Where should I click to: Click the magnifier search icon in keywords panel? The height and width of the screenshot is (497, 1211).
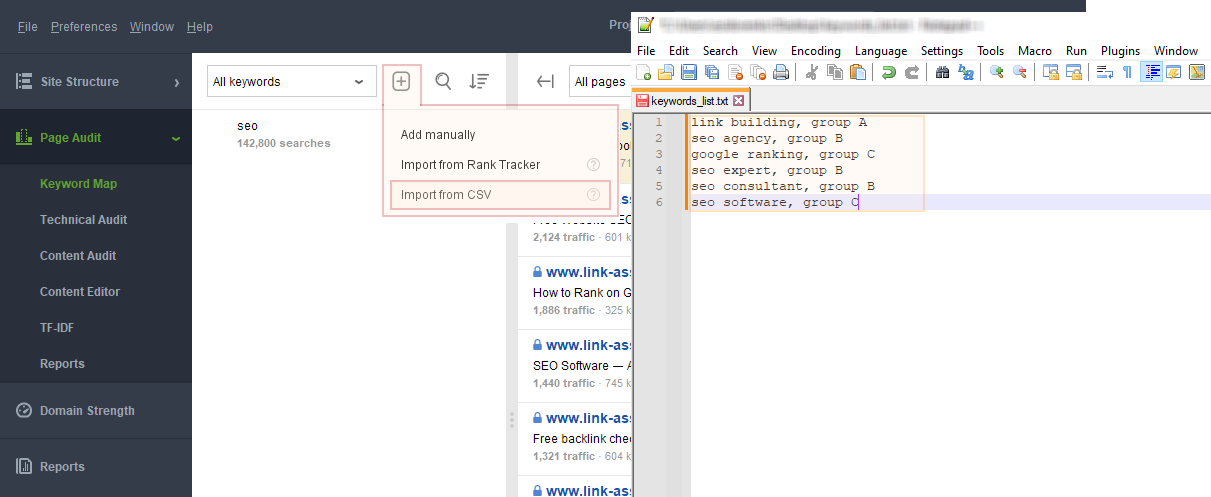(443, 81)
